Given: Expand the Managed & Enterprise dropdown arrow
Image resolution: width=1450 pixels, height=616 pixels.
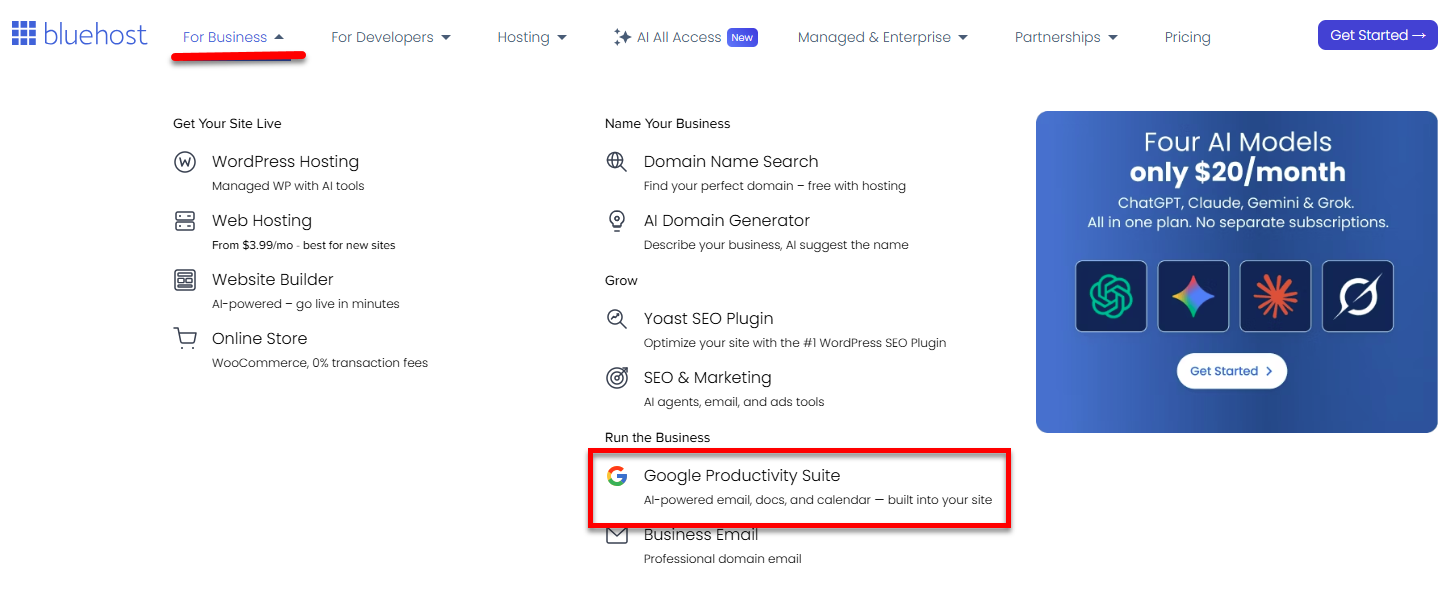Looking at the screenshot, I should 963,37.
